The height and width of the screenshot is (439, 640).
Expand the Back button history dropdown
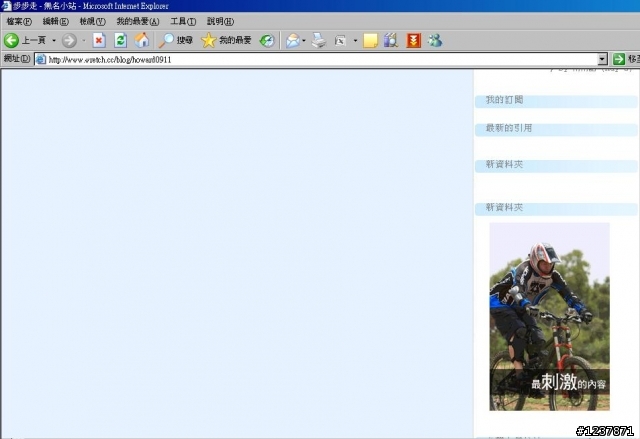click(x=53, y=40)
